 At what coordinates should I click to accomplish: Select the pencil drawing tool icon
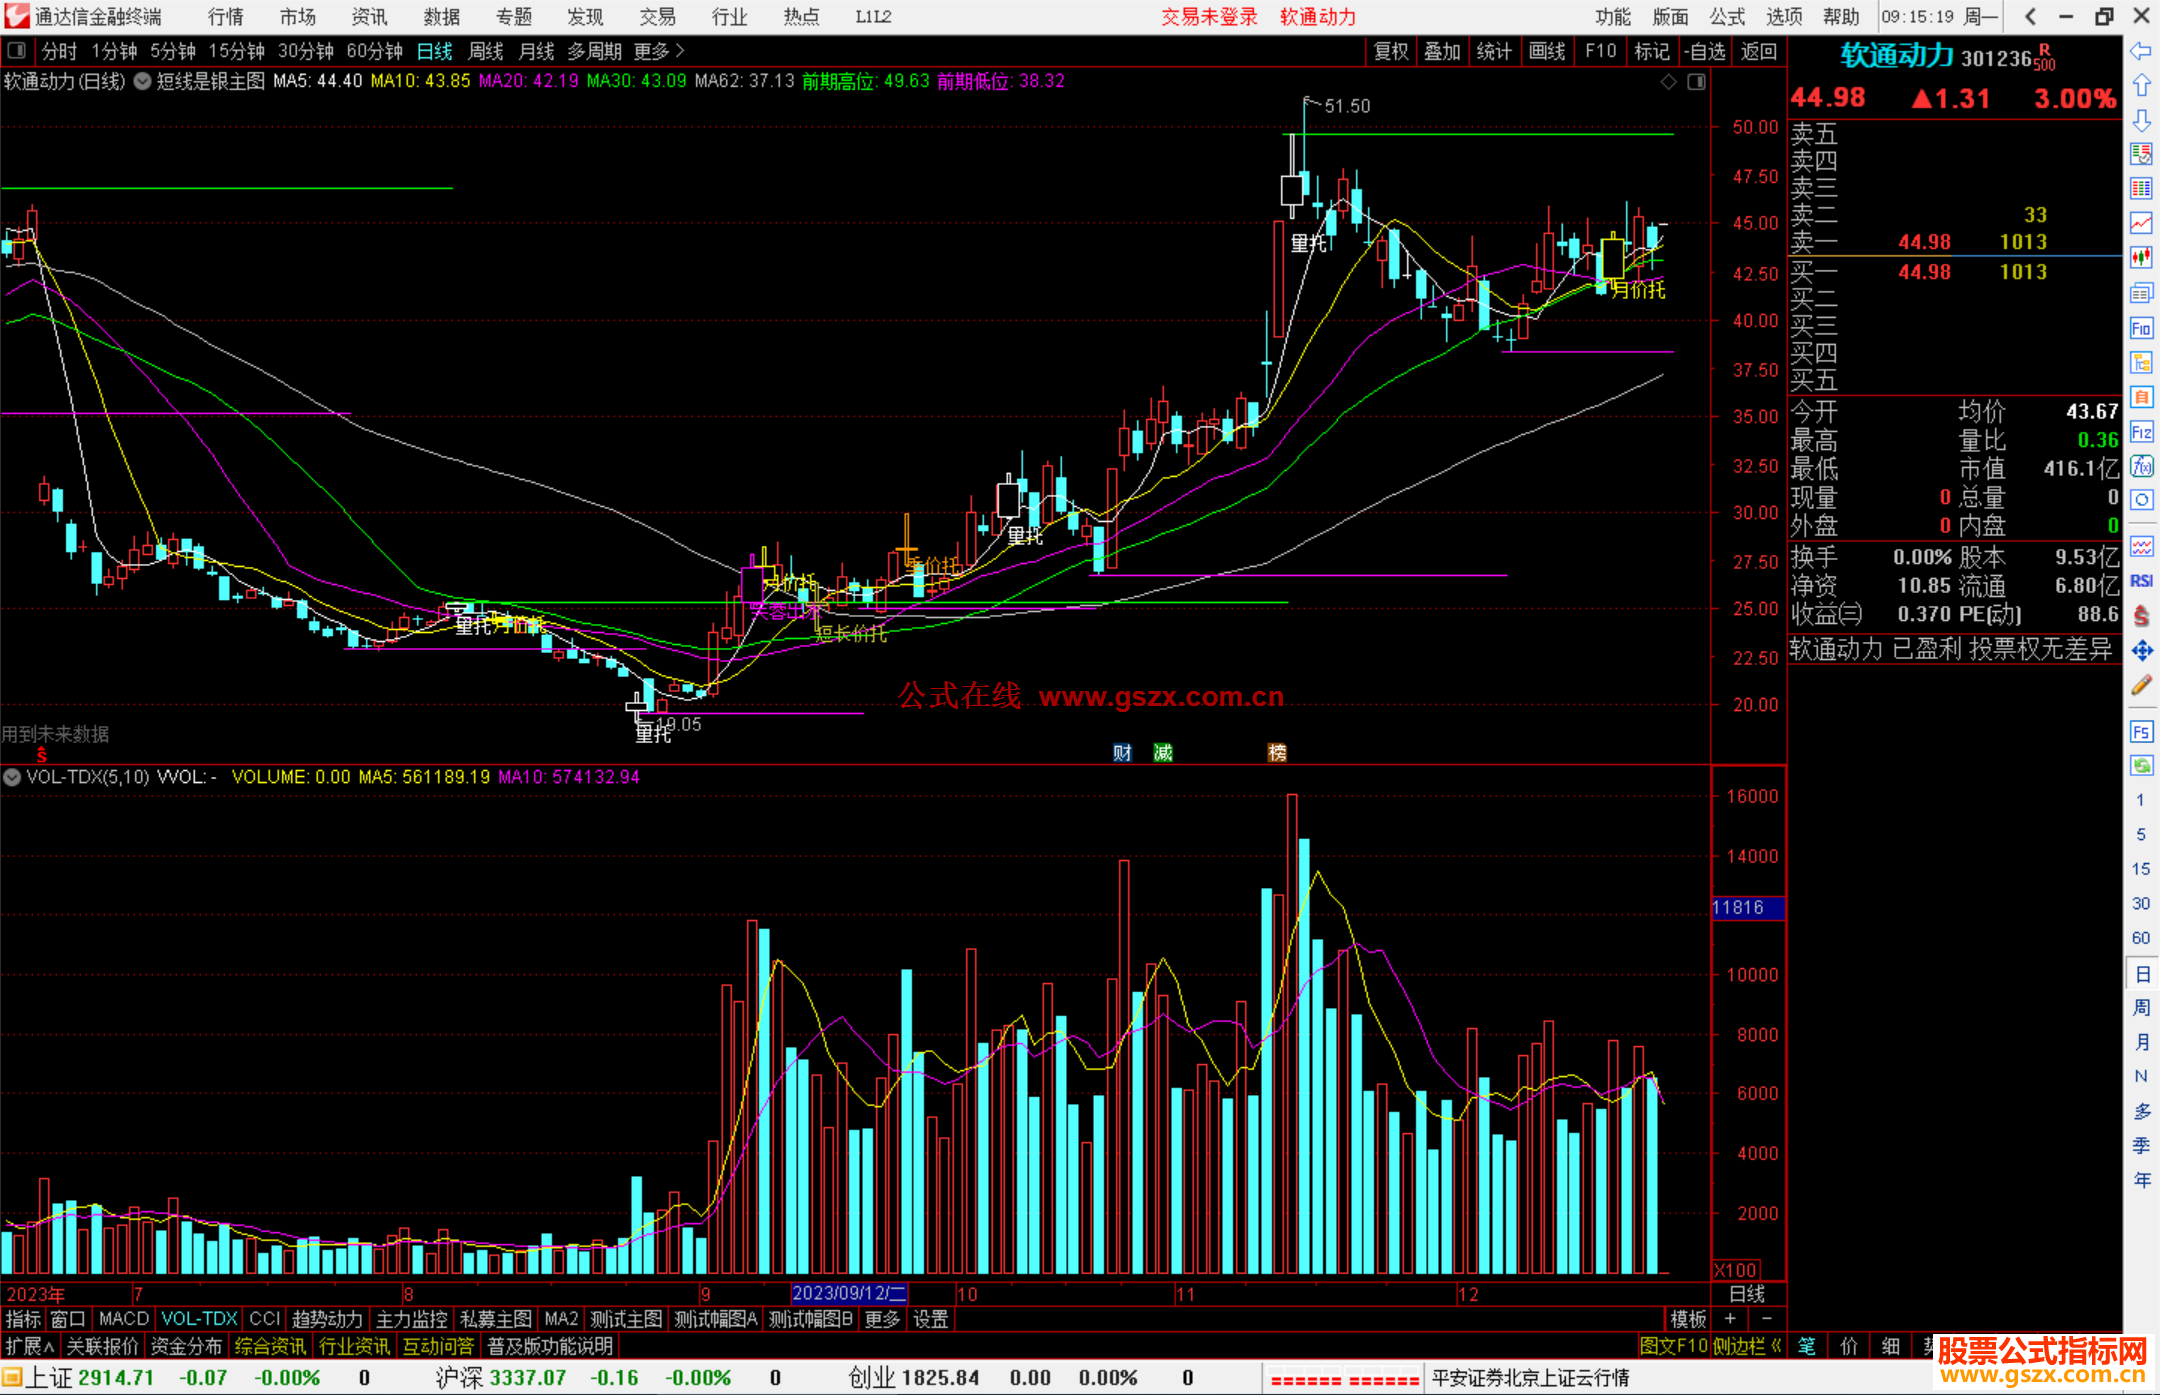(x=2141, y=686)
